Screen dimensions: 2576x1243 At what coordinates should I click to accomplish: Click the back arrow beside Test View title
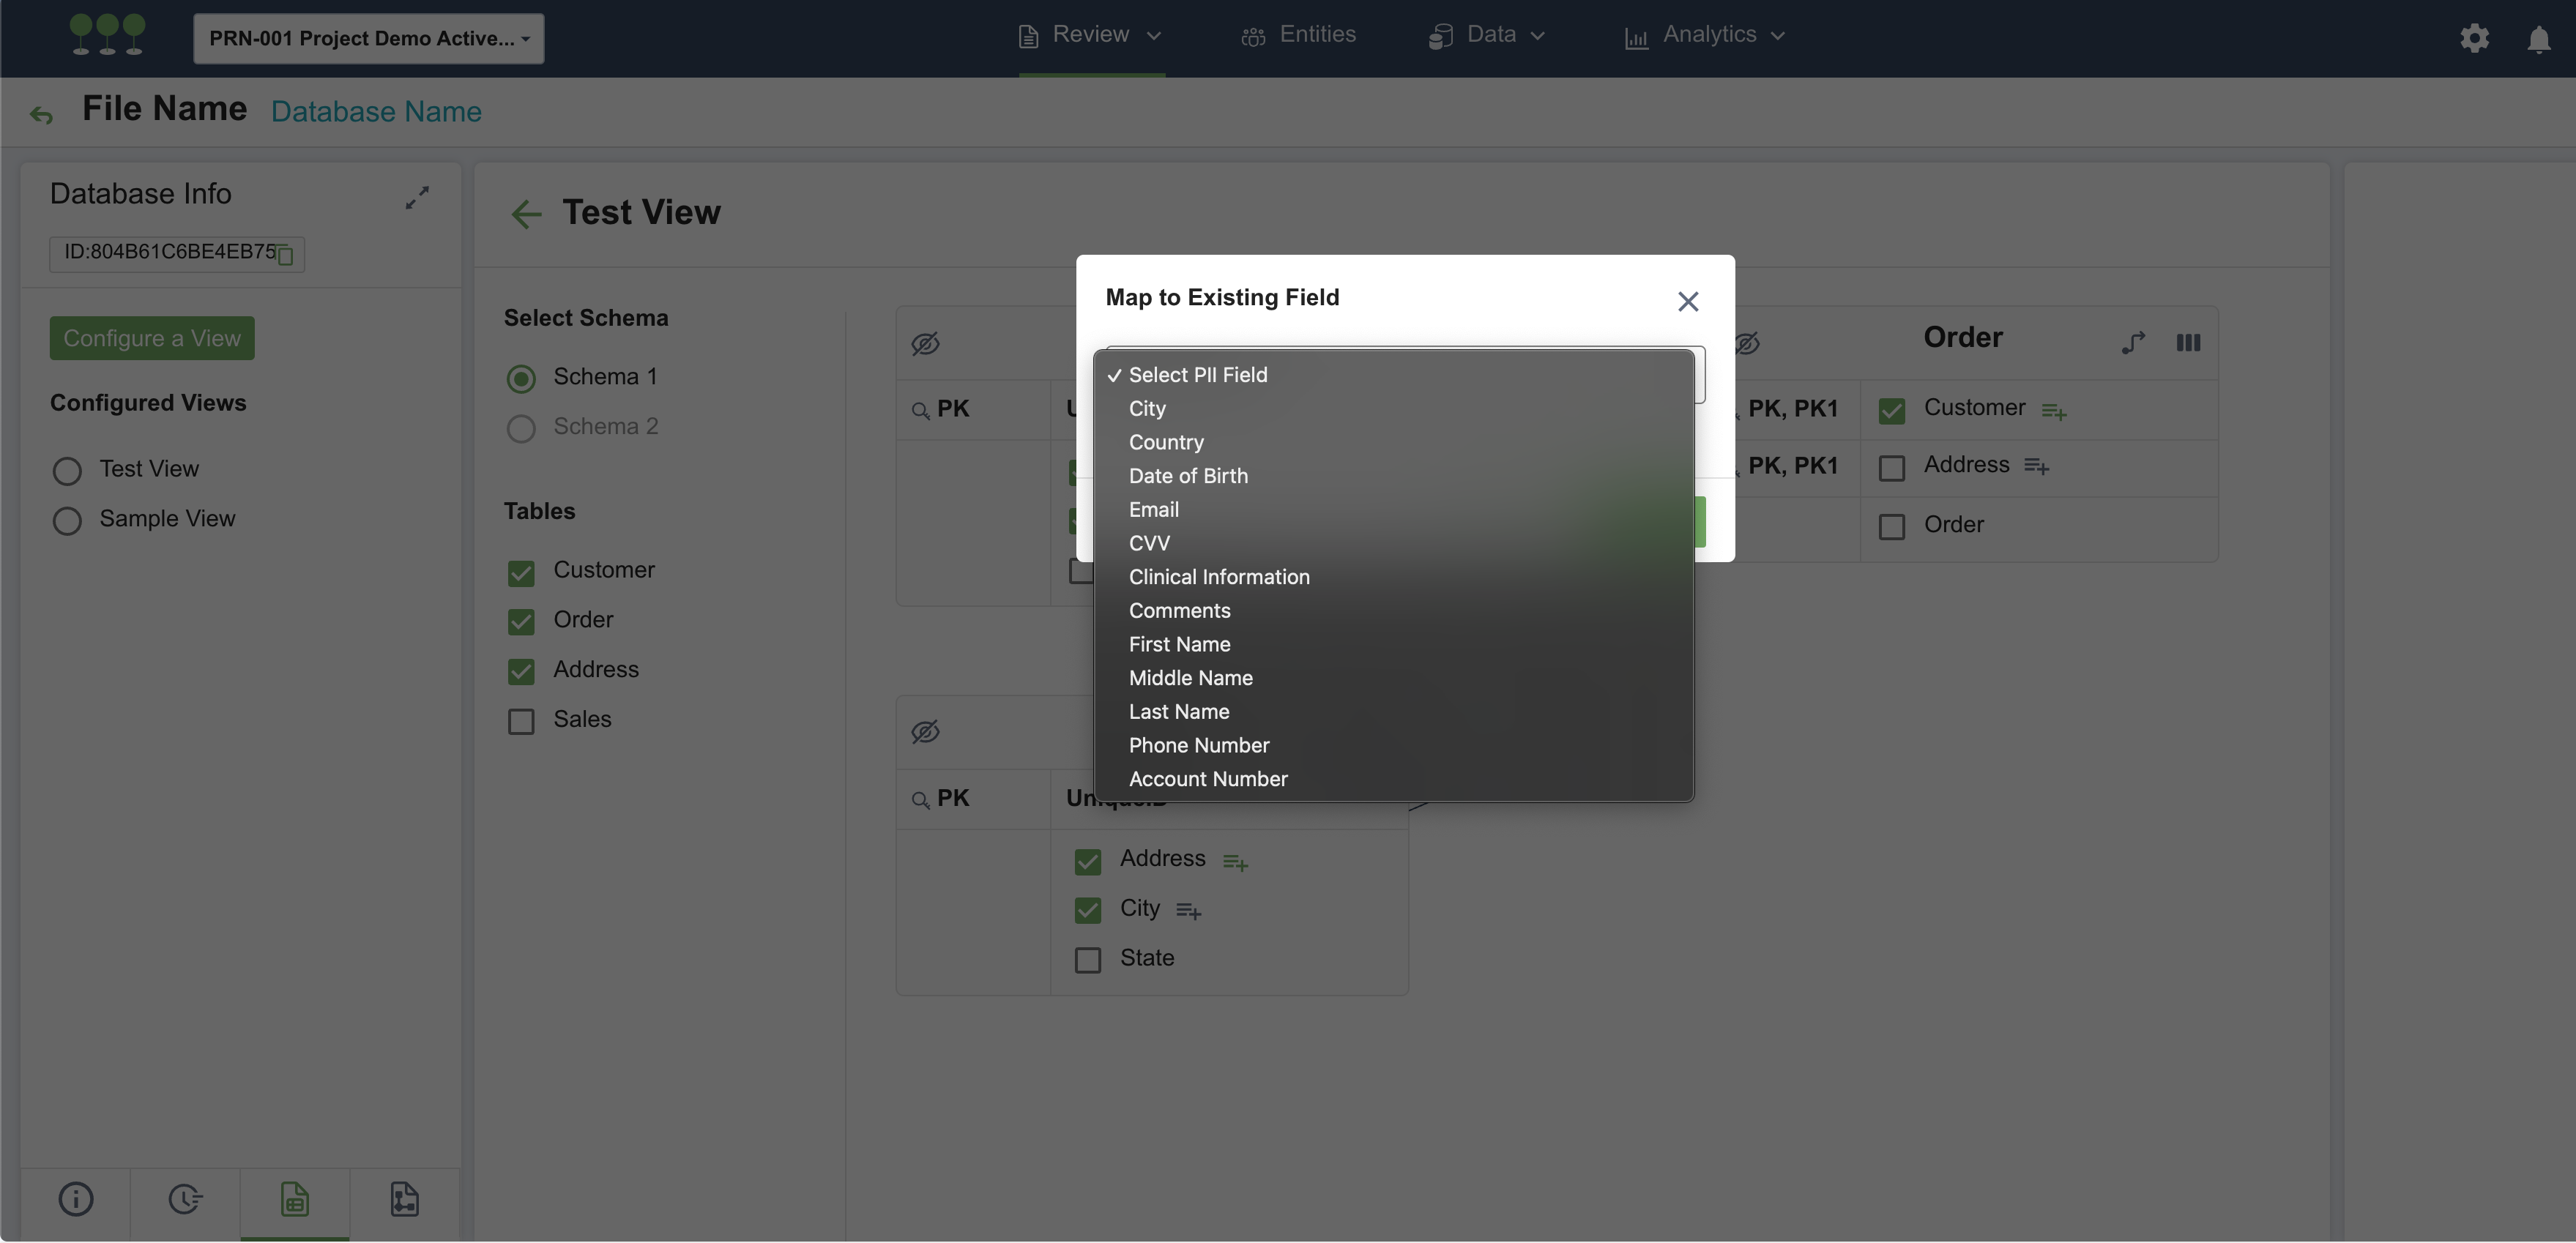coord(525,213)
